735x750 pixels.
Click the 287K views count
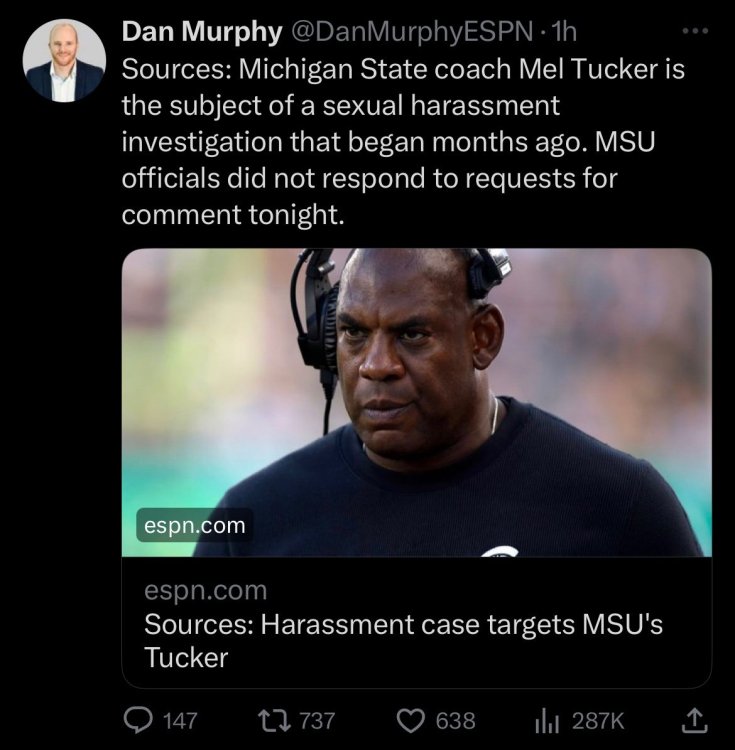[x=598, y=720]
